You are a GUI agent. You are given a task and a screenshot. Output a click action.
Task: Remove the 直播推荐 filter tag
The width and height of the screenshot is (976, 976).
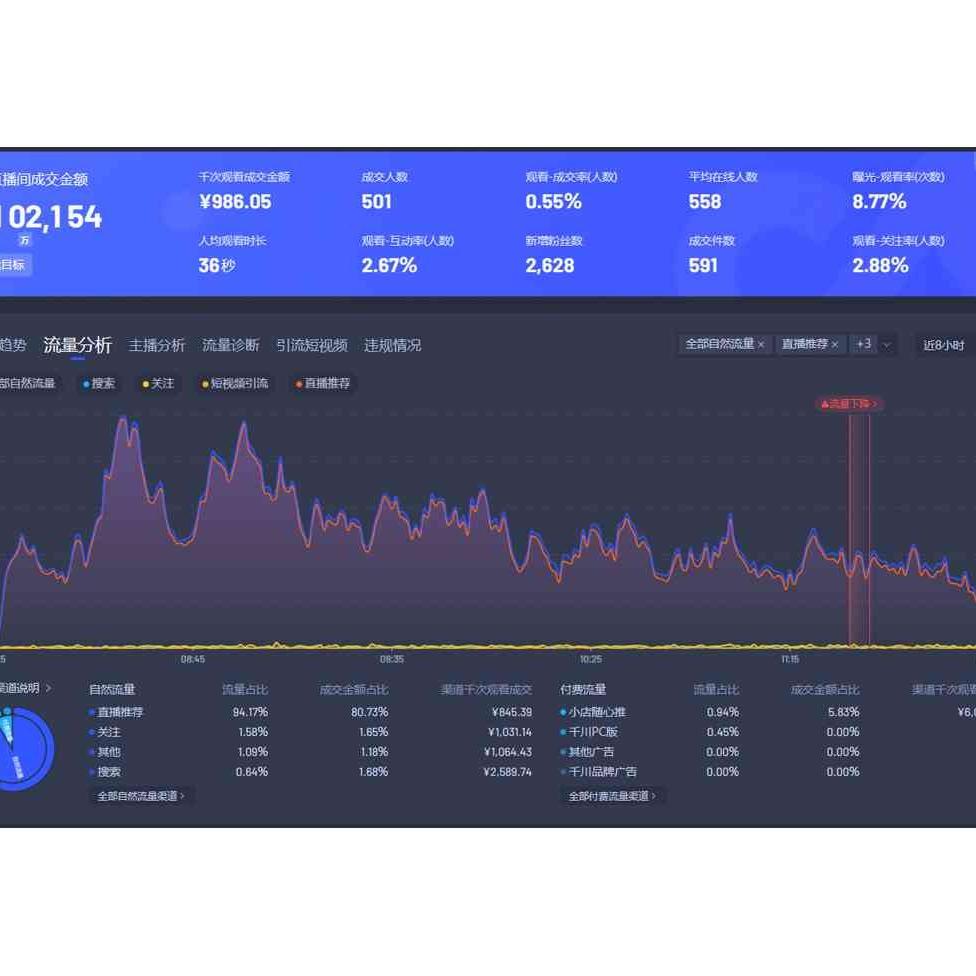pyautogui.click(x=835, y=344)
